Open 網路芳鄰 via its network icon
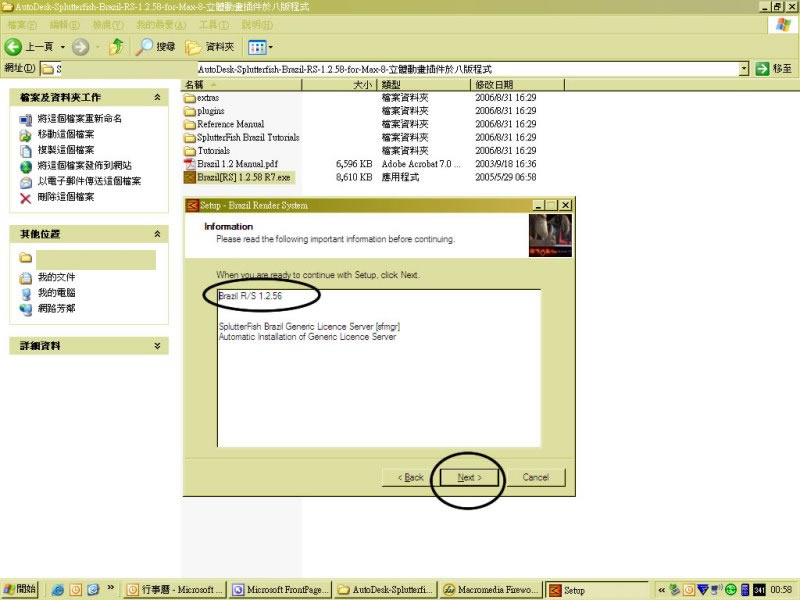Viewport: 800px width, 600px height. (x=26, y=309)
